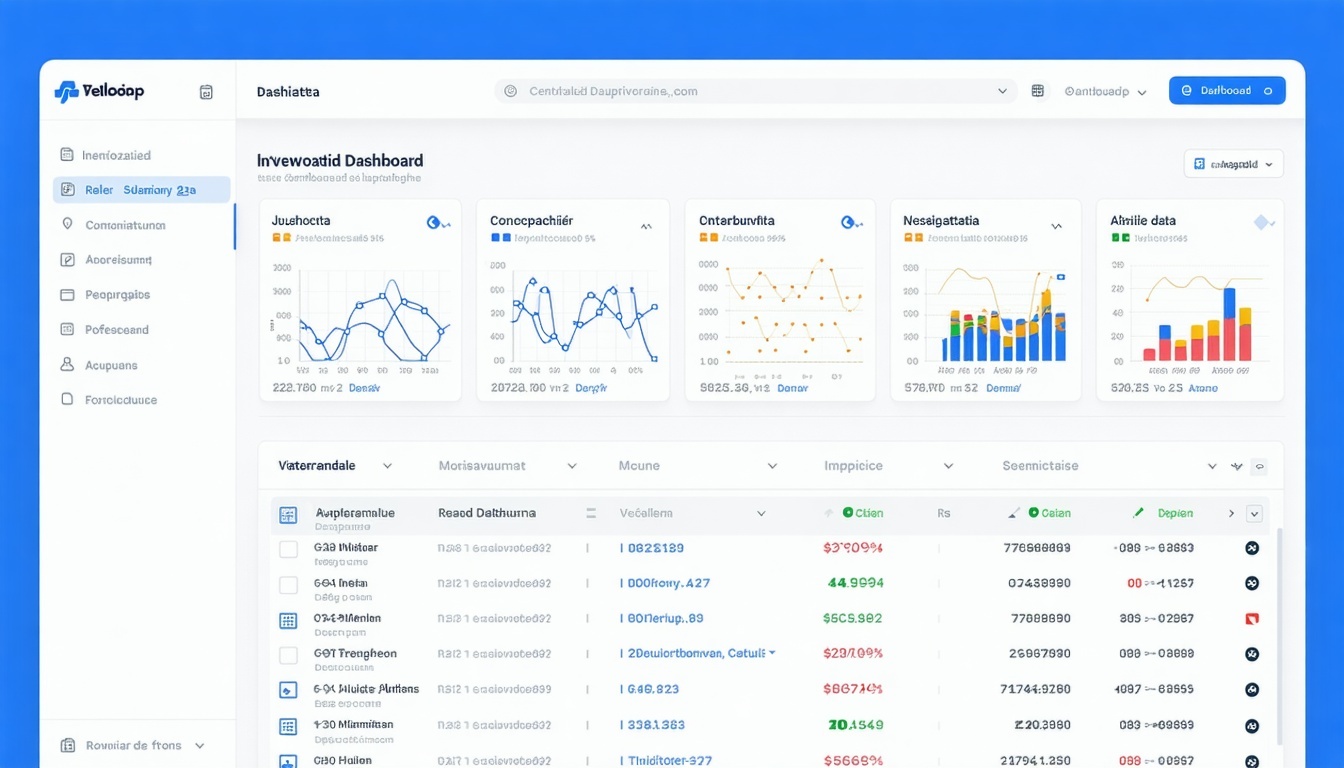Click the Inenlozatied sidebar icon
The height and width of the screenshot is (768, 1344).
67,155
